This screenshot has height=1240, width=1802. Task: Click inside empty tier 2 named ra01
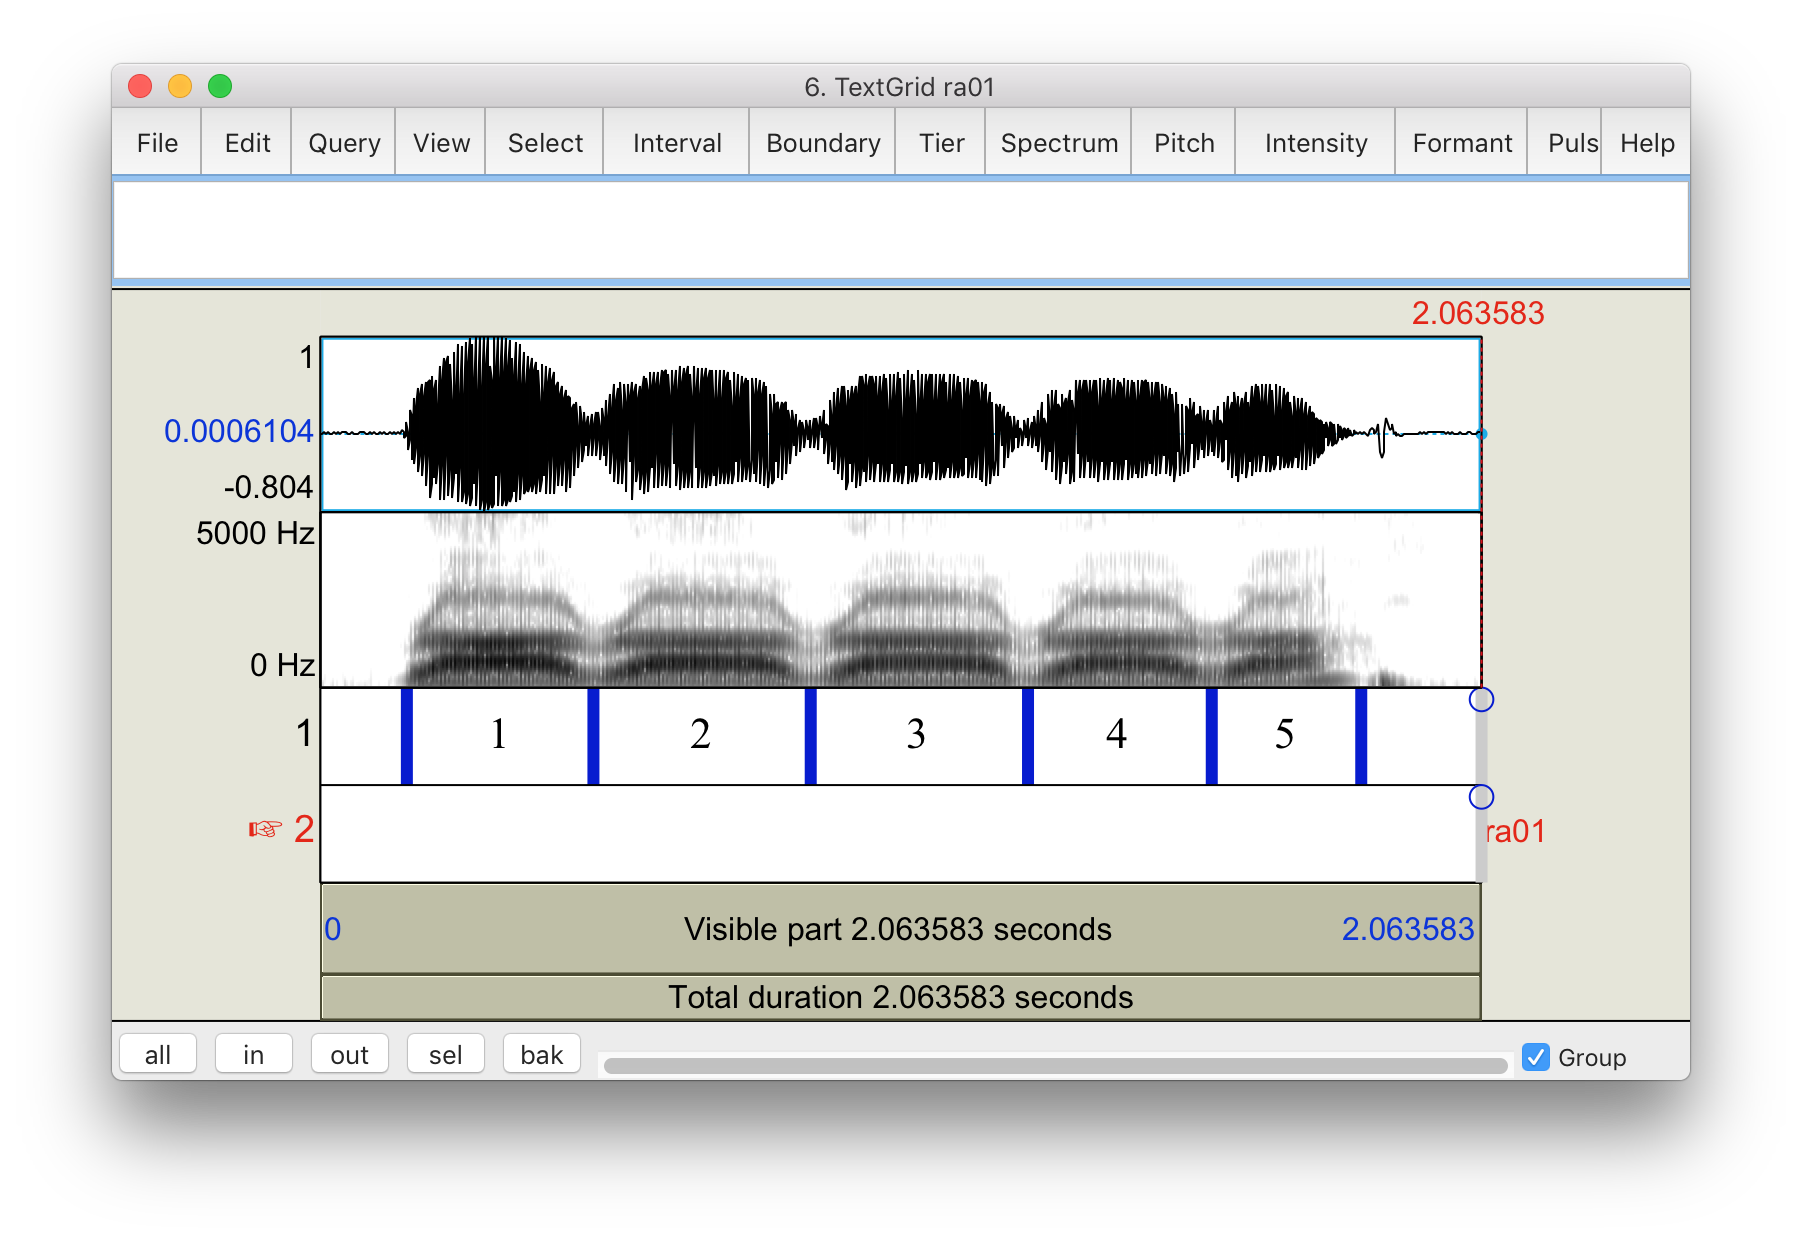pos(898,834)
